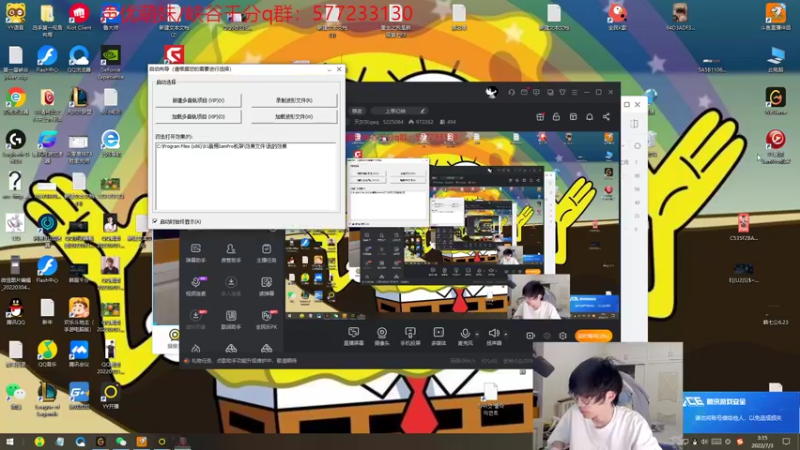This screenshot has height=450, width=800.
Task: Open the Riot Client desktop shortcut
Action: 79,17
